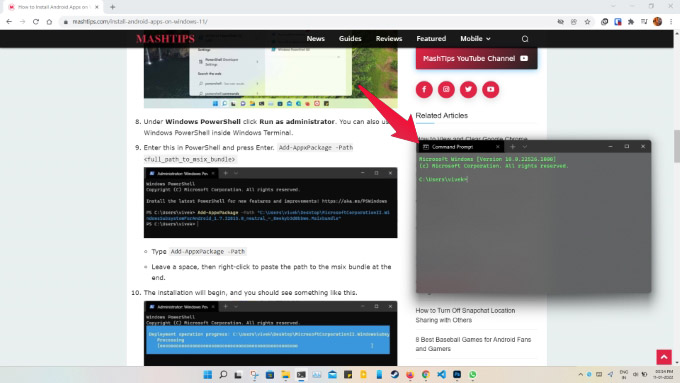Screen dimensions: 680x383
Task: Reload the MashTips page
Action: click(x=36, y=21)
